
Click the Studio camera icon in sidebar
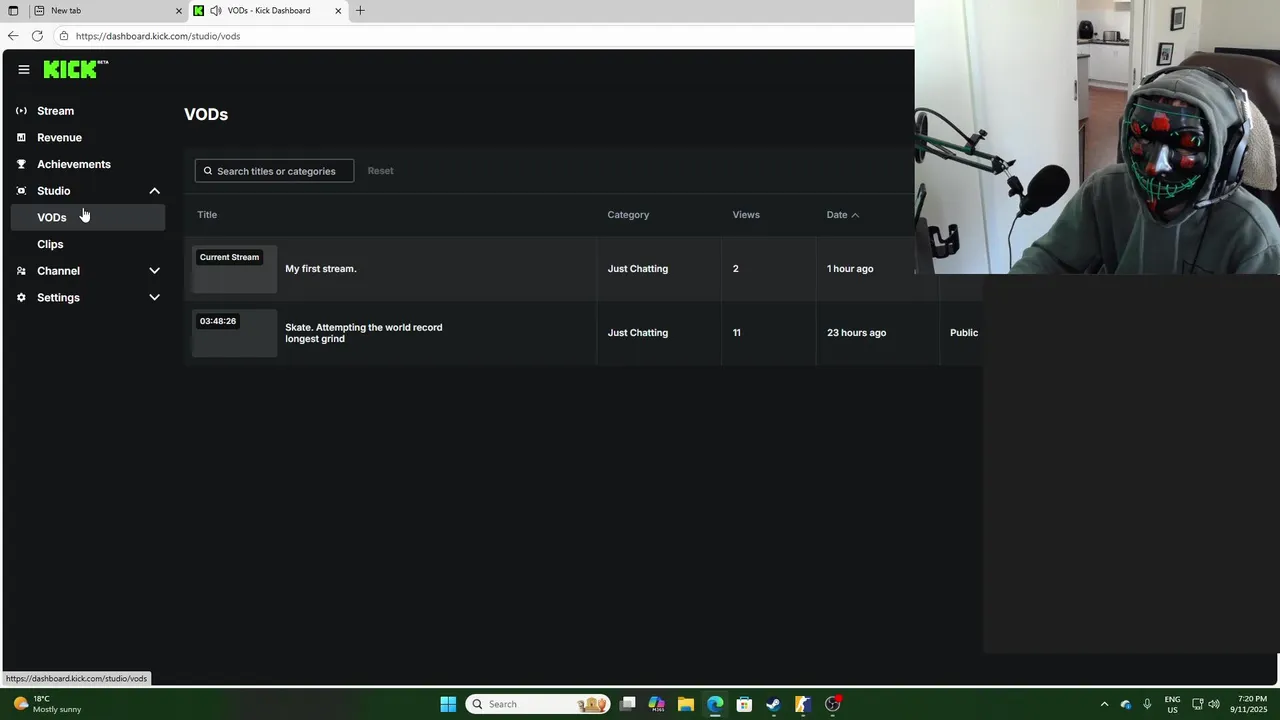pyautogui.click(x=21, y=191)
